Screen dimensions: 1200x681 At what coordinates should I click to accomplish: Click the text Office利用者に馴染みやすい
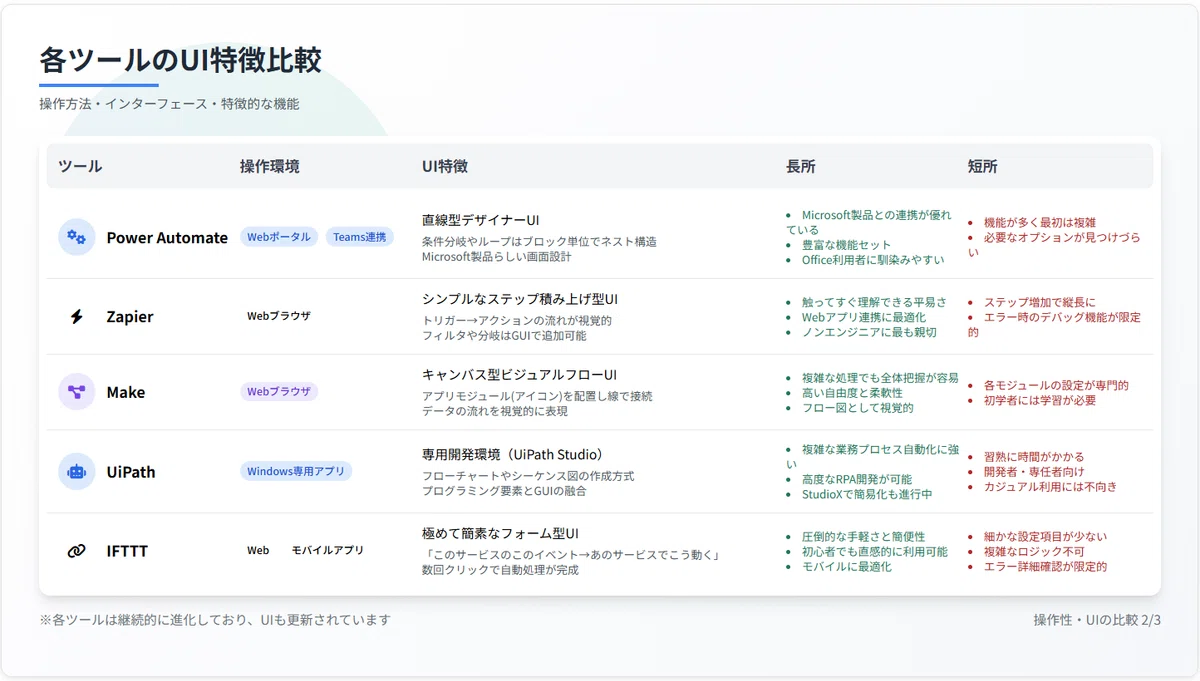coord(873,260)
